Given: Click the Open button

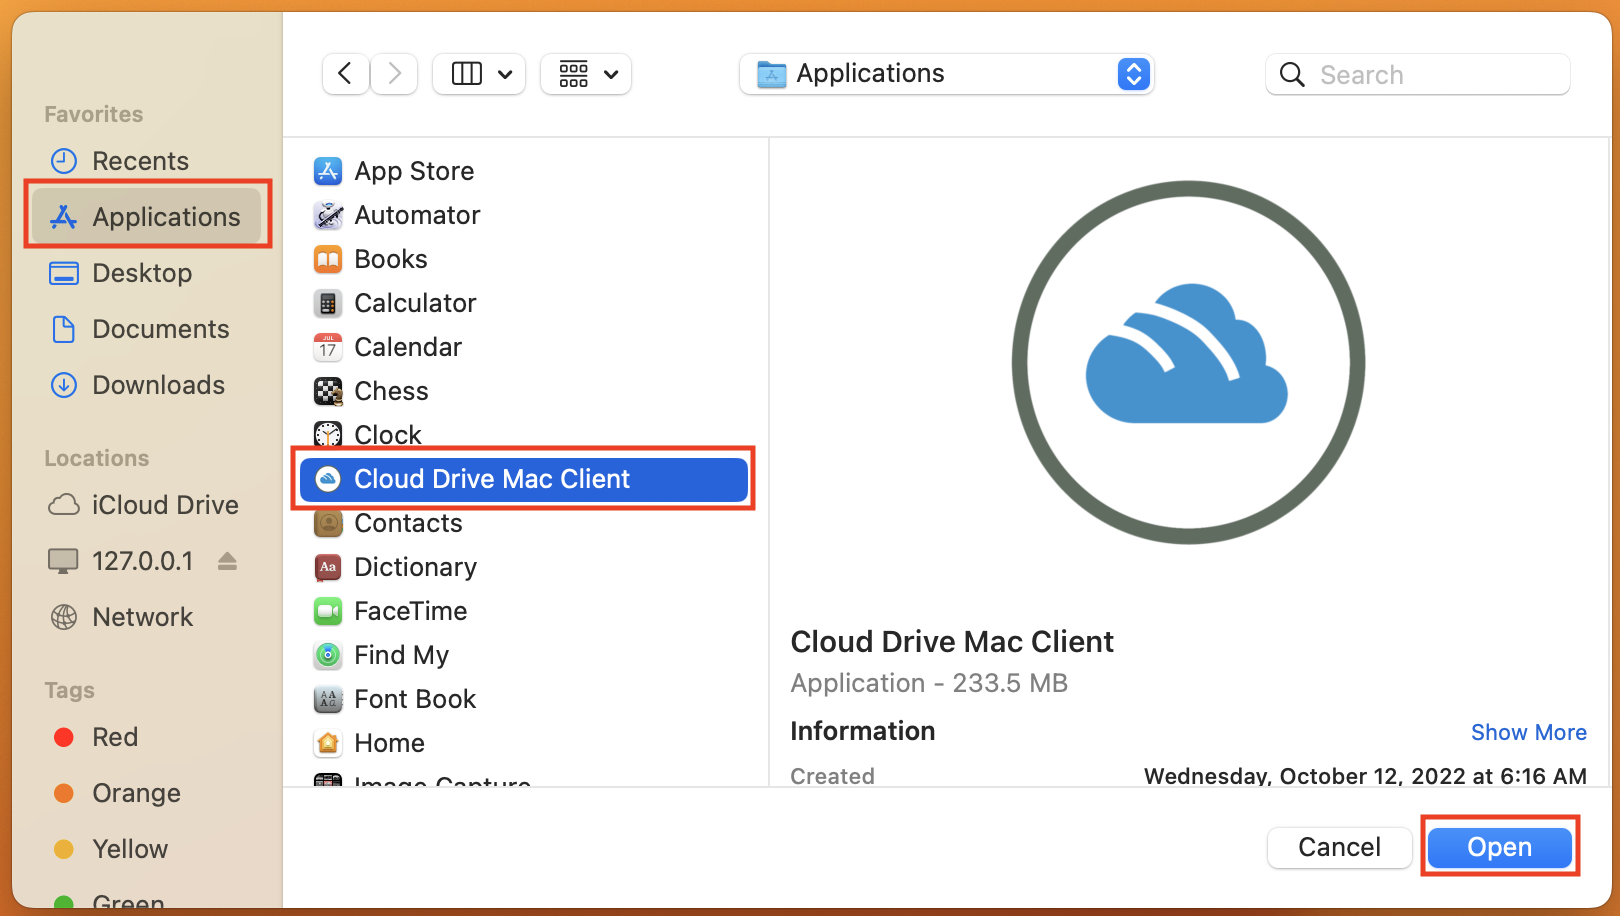Looking at the screenshot, I should pyautogui.click(x=1499, y=847).
